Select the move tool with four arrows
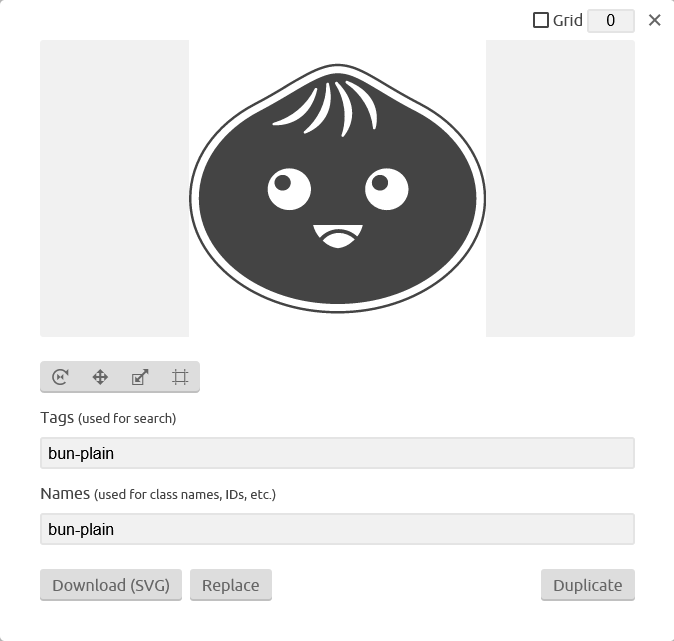Viewport: 674px width, 641px height. coord(100,377)
